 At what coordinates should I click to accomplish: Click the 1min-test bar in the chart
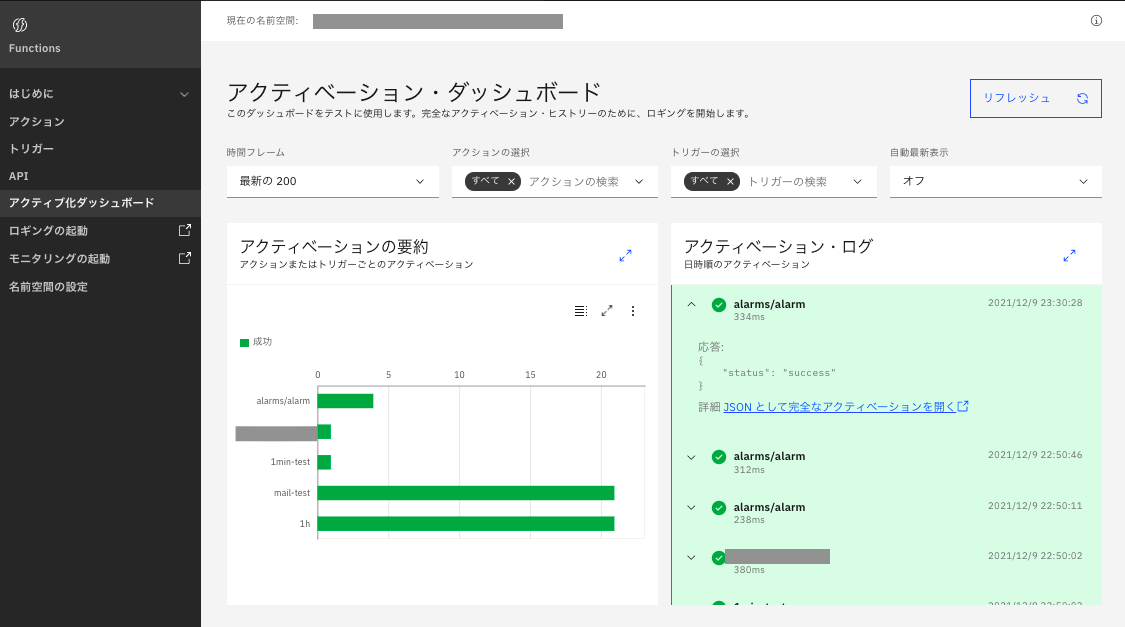pos(324,462)
